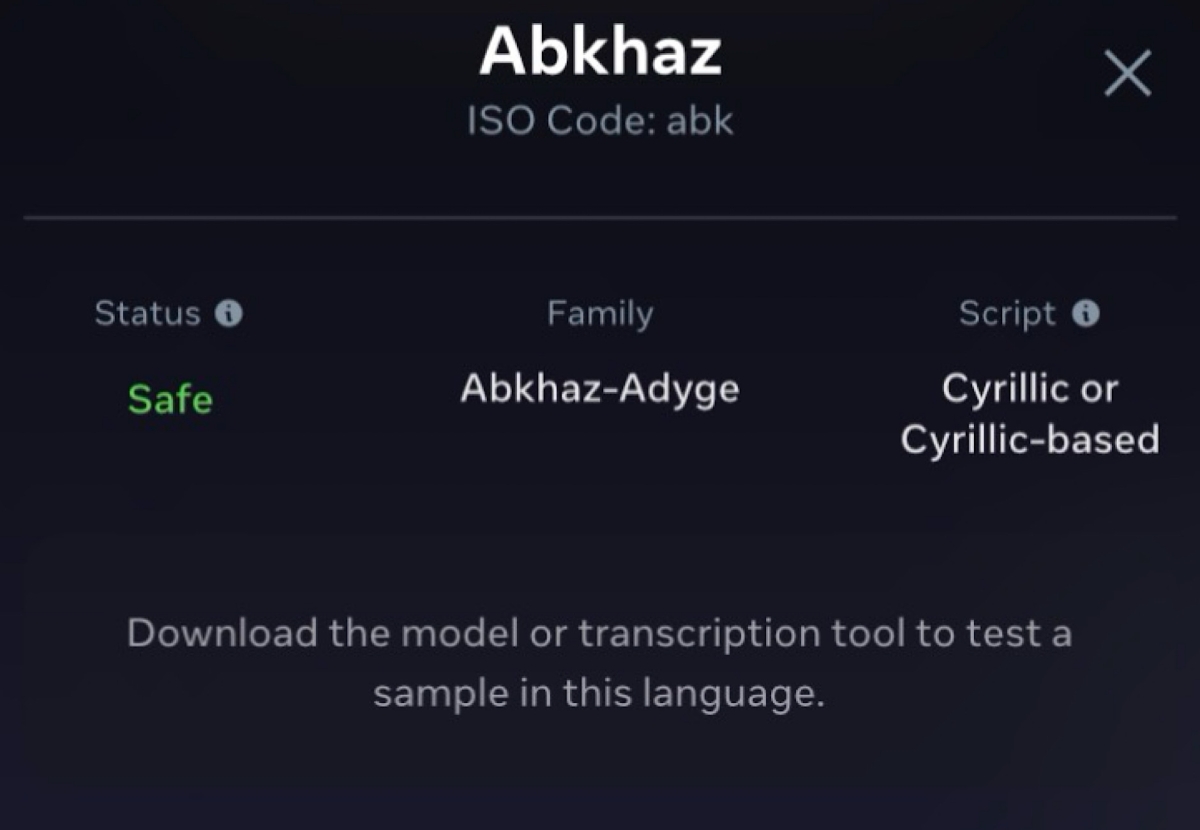This screenshot has width=1200, height=830.
Task: Click the Script column label
Action: (1007, 314)
